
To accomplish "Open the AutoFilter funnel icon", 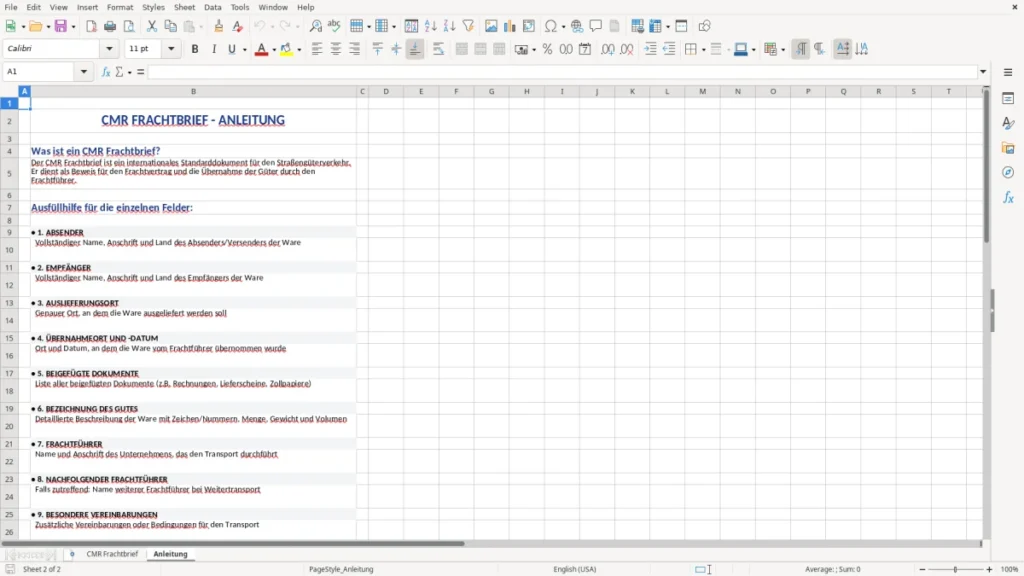I will click(468, 26).
